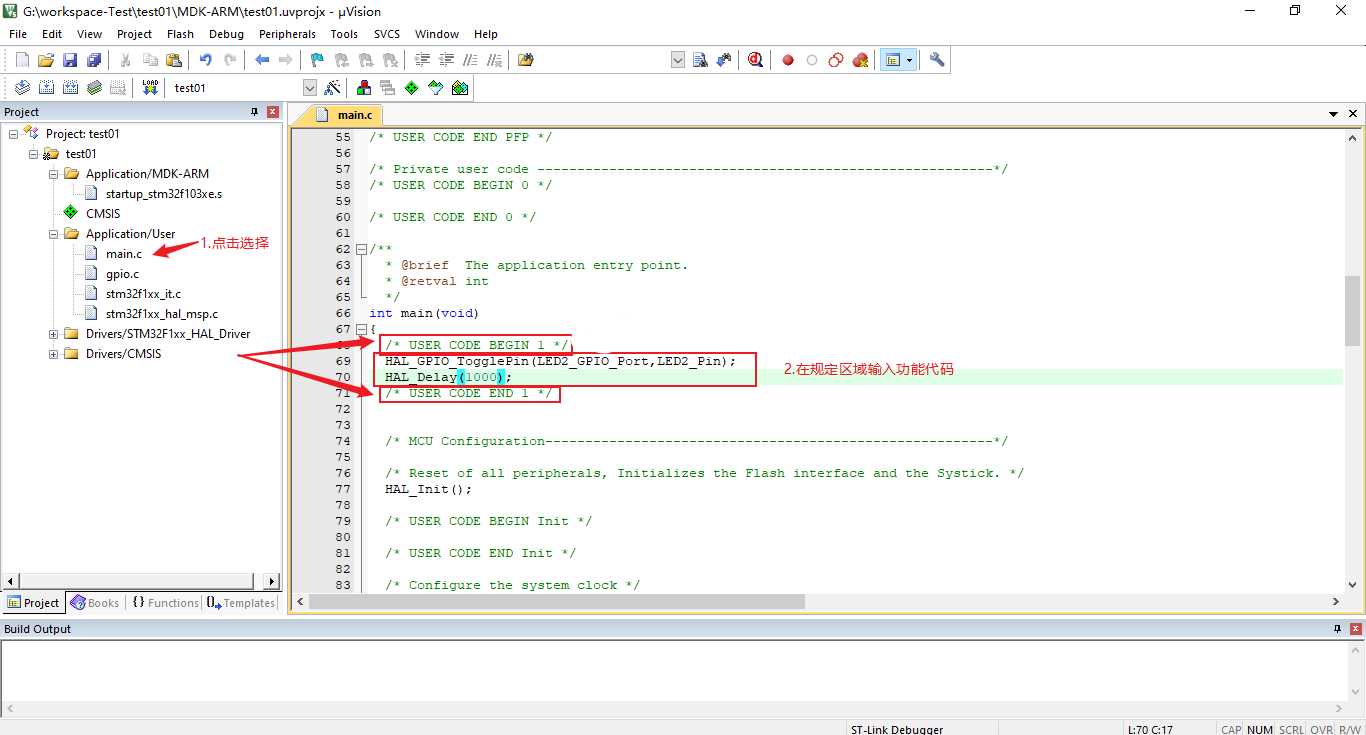The width and height of the screenshot is (1366, 735).
Task: Click the editor's horizontal scrollbar thumb
Action: (x=557, y=602)
